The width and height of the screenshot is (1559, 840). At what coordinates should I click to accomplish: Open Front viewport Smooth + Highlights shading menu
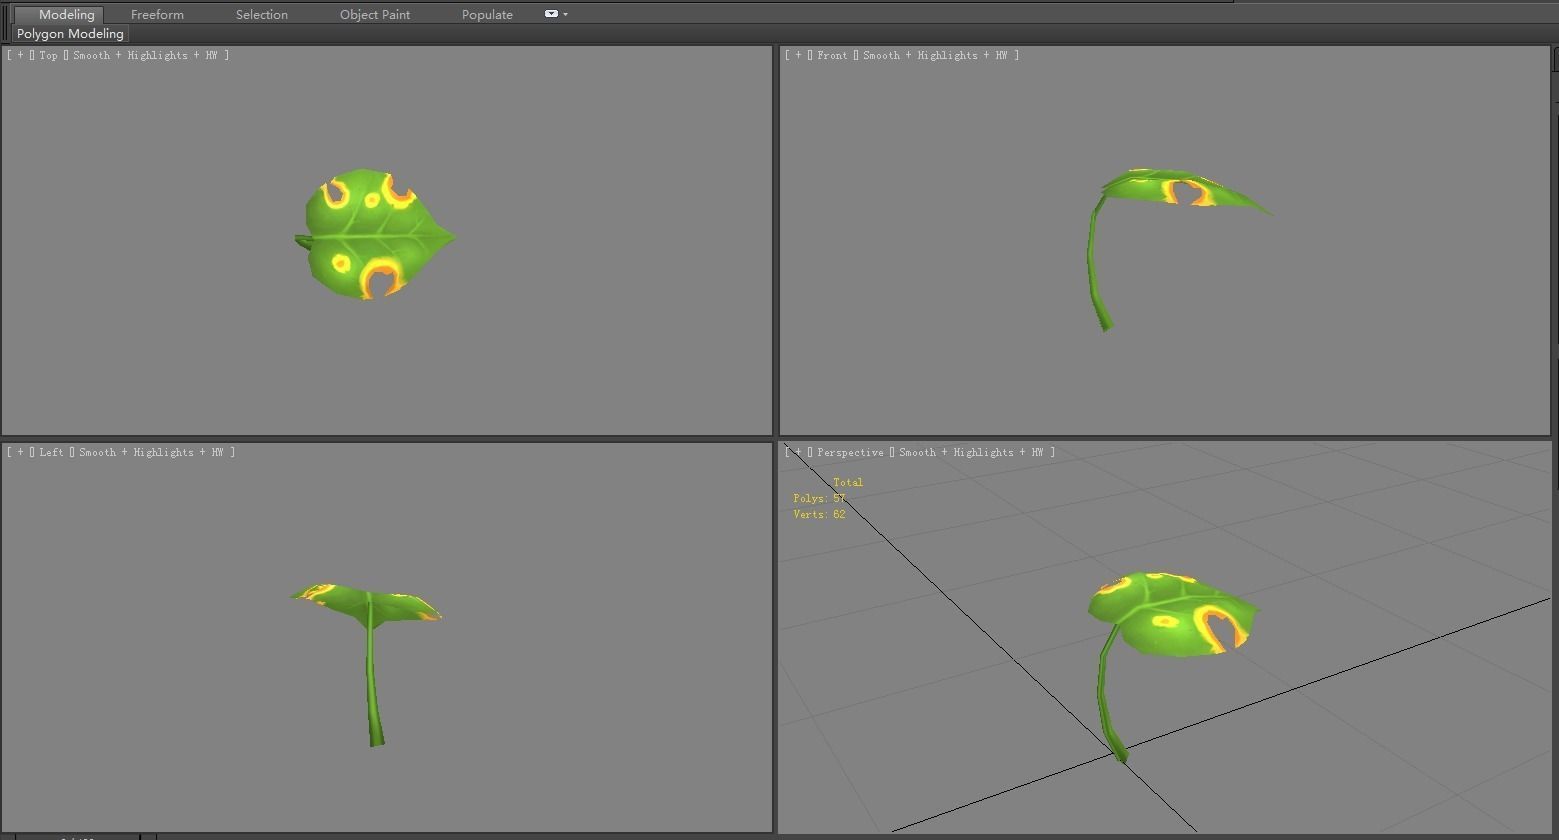[935, 56]
